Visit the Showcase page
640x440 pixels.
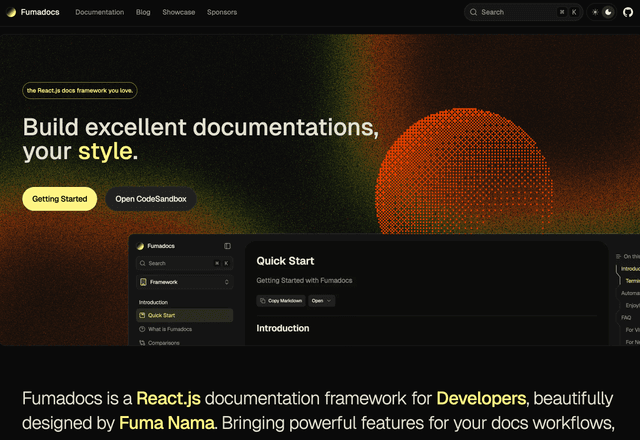click(179, 12)
